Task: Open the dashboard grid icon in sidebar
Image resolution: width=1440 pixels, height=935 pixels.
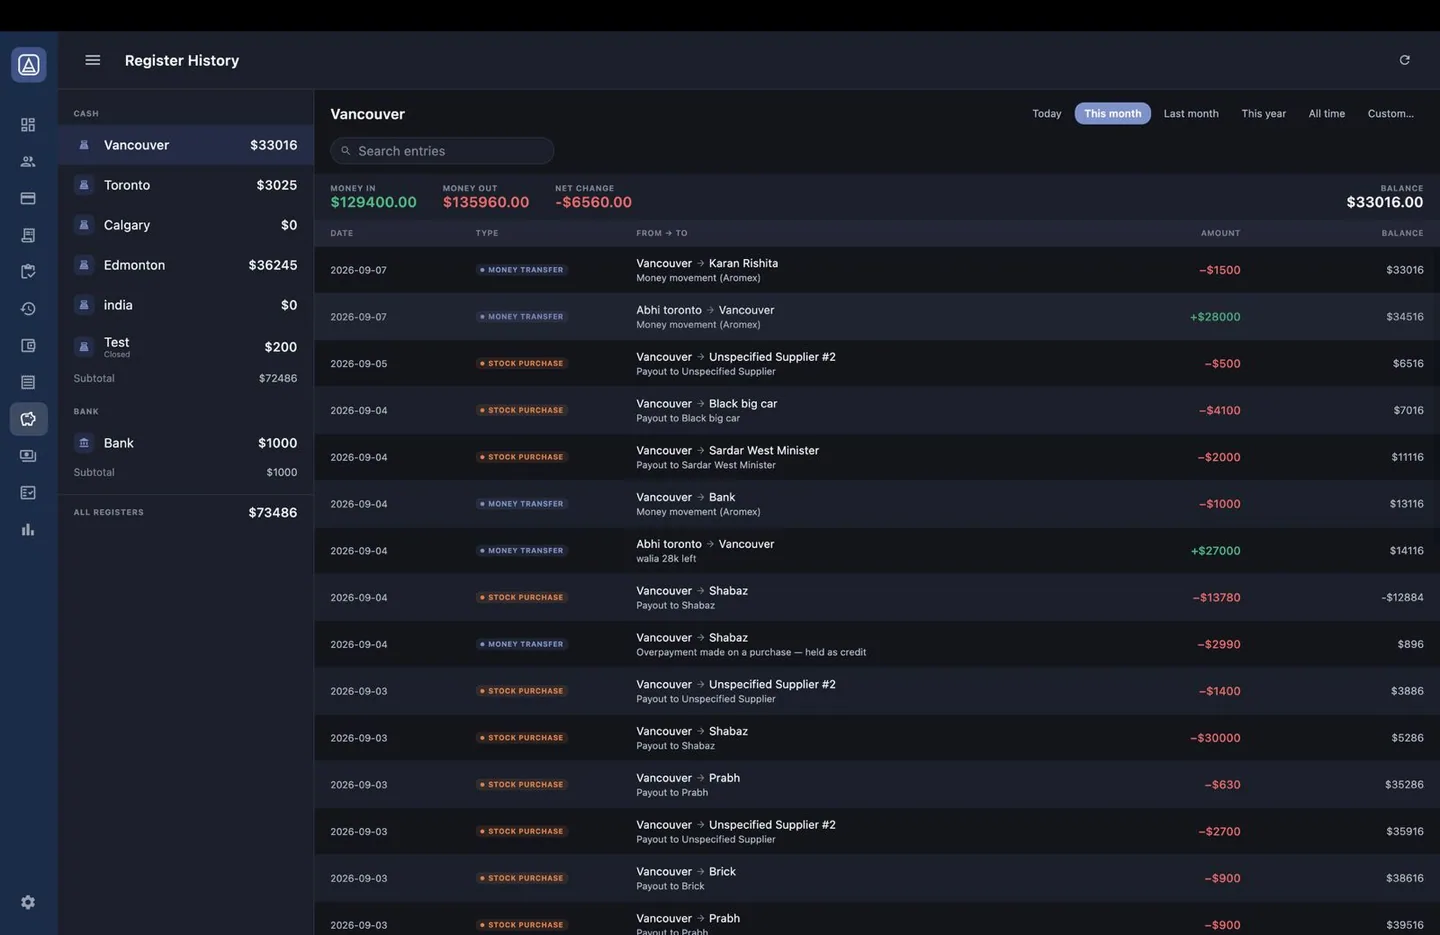Action: pyautogui.click(x=28, y=125)
